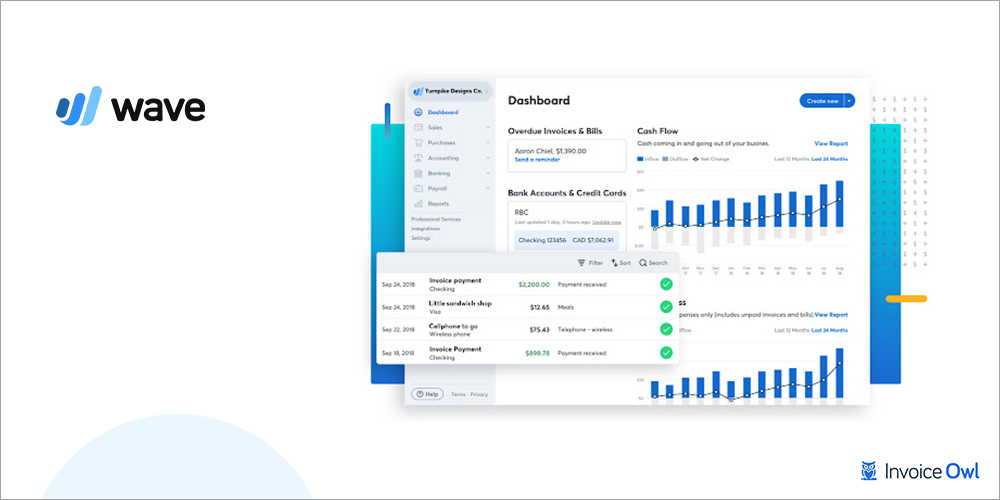Select Last 24 Months in Cash Flow

click(829, 159)
